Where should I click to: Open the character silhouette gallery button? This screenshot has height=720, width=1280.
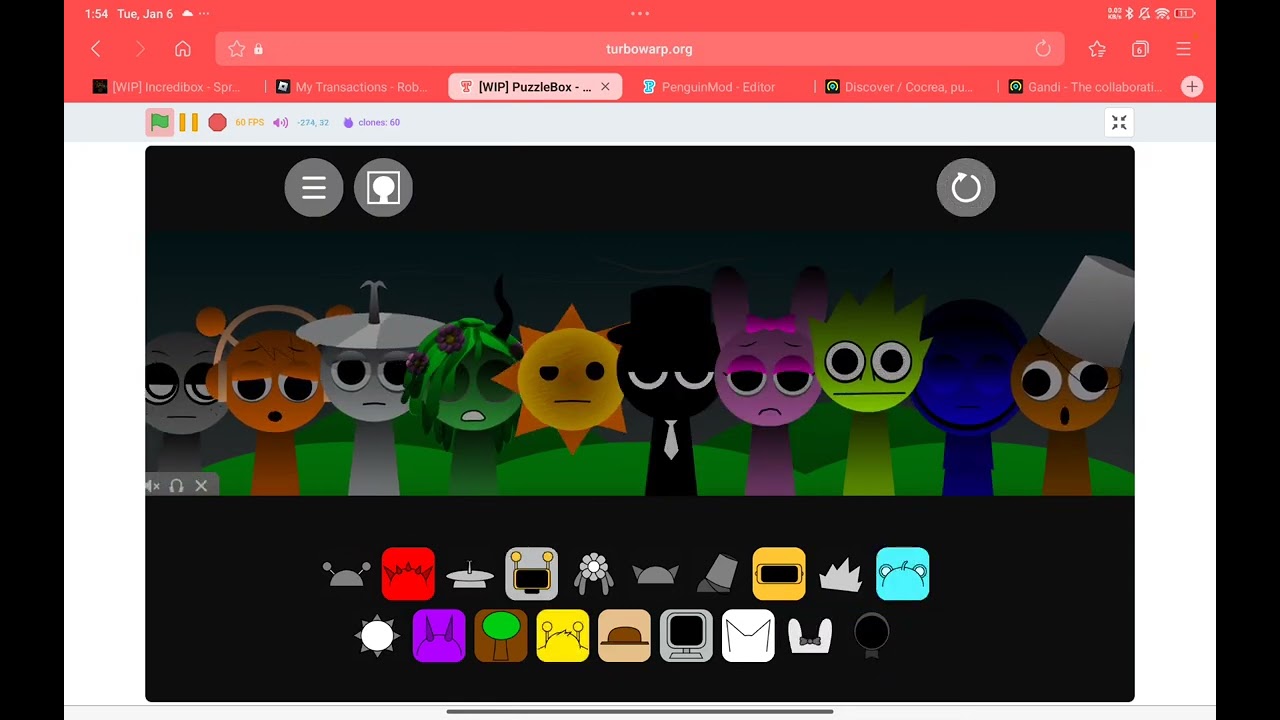(x=383, y=187)
